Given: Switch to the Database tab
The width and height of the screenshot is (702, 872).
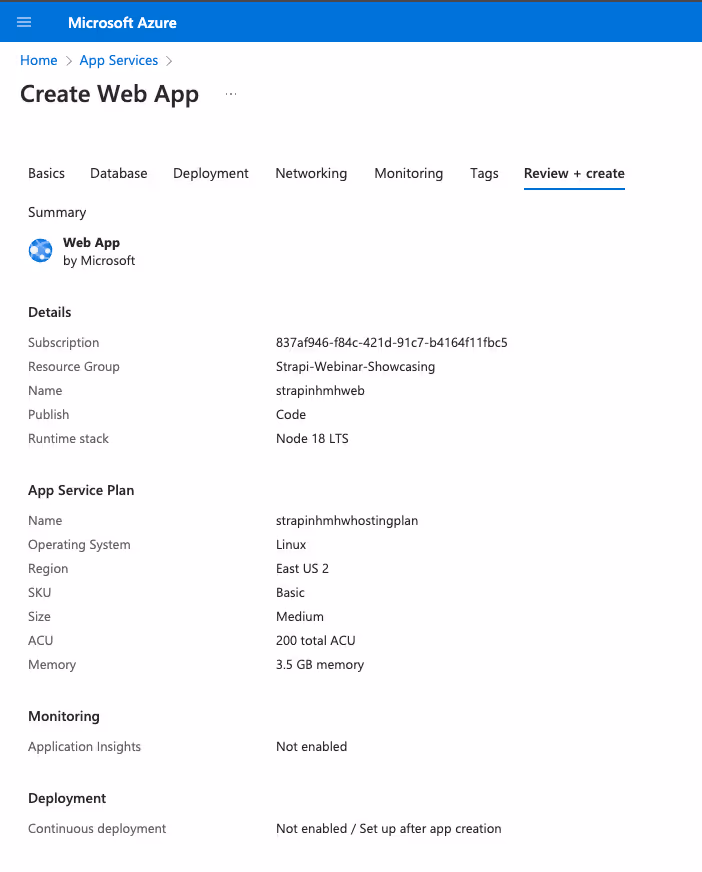Looking at the screenshot, I should point(118,174).
